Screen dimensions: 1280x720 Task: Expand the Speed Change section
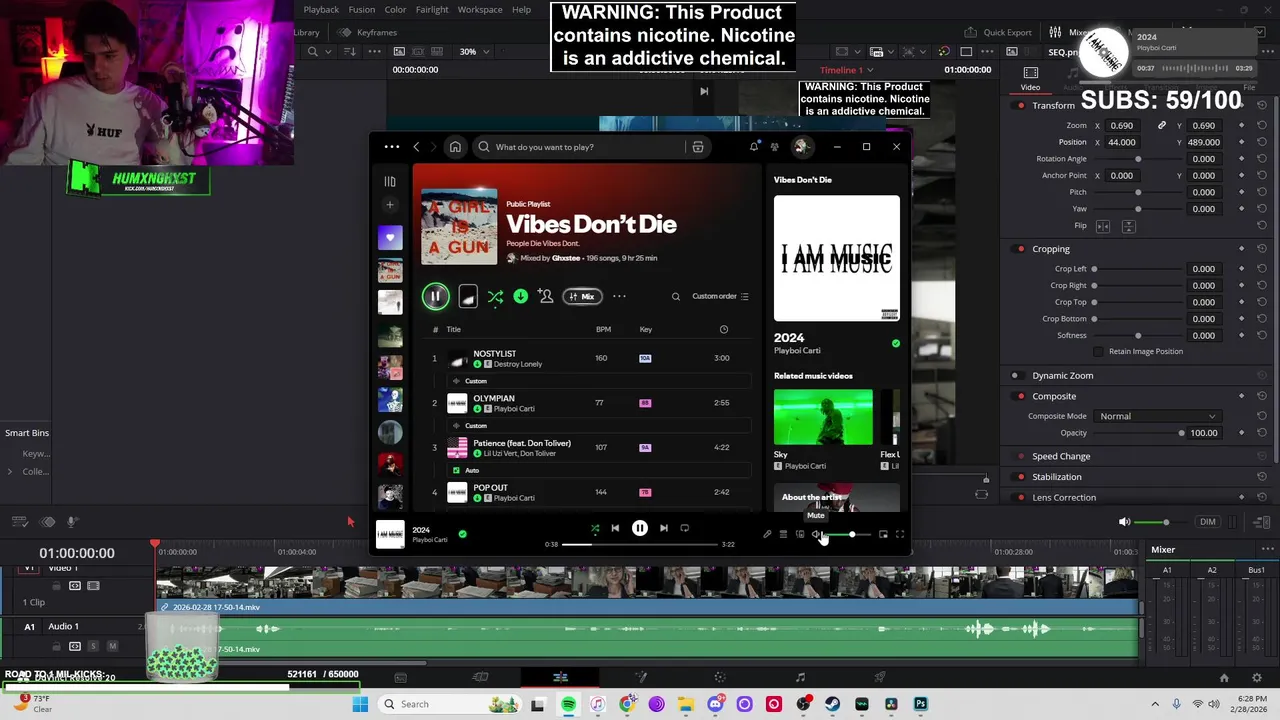click(1061, 456)
